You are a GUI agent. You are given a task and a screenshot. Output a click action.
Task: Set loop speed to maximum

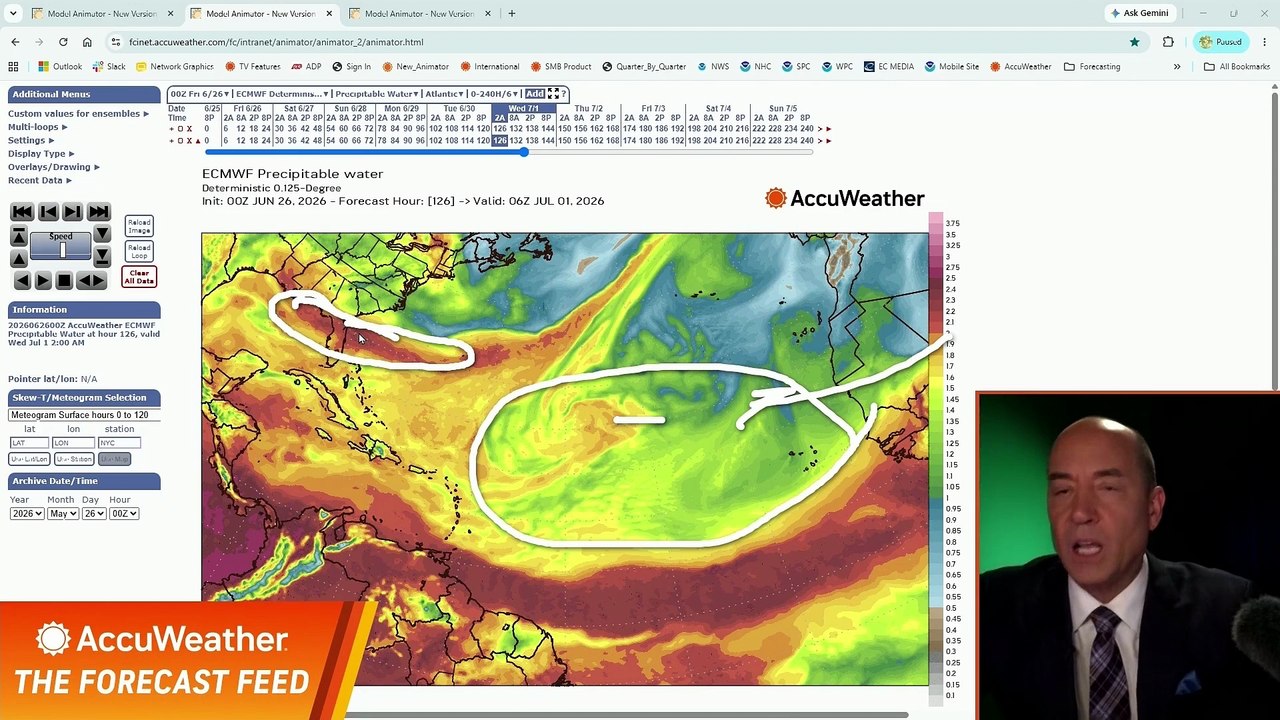point(19,235)
